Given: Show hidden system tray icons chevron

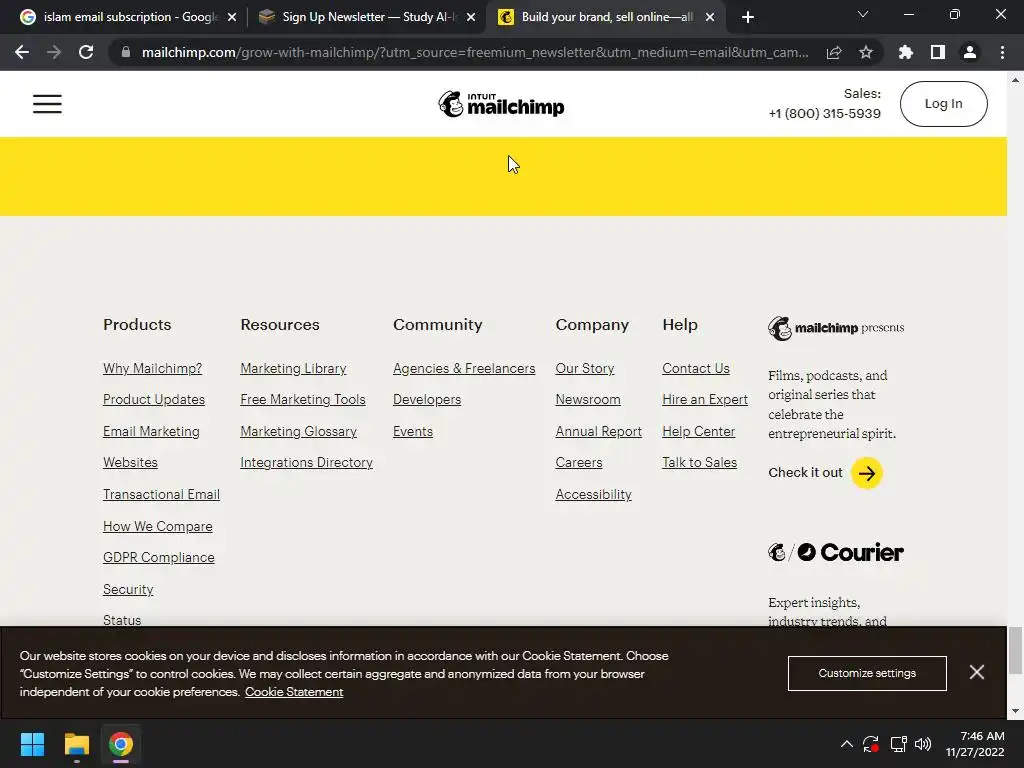Looking at the screenshot, I should pyautogui.click(x=846, y=744).
